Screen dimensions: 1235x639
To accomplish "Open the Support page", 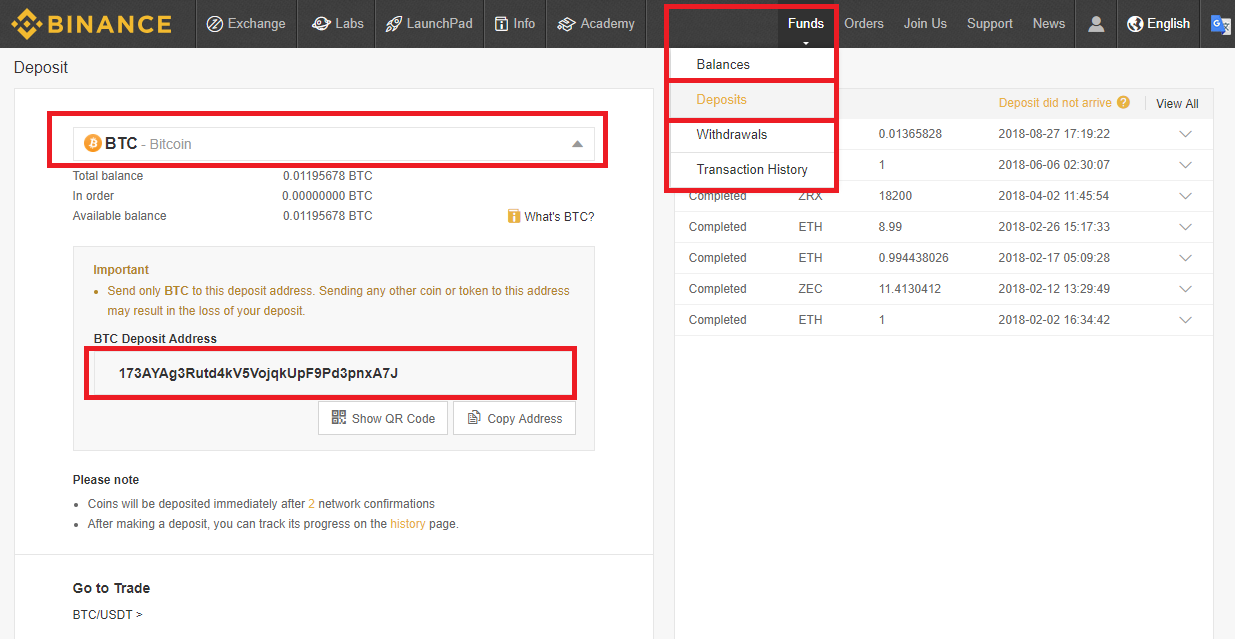I will [990, 24].
